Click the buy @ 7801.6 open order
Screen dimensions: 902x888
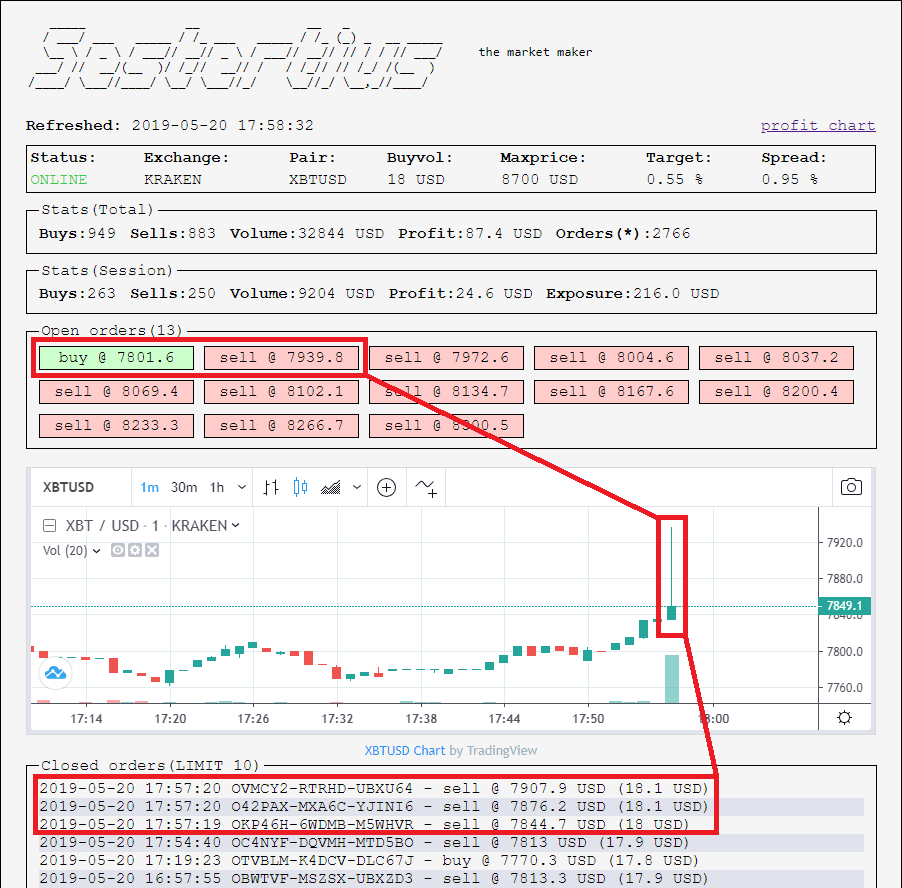click(116, 358)
